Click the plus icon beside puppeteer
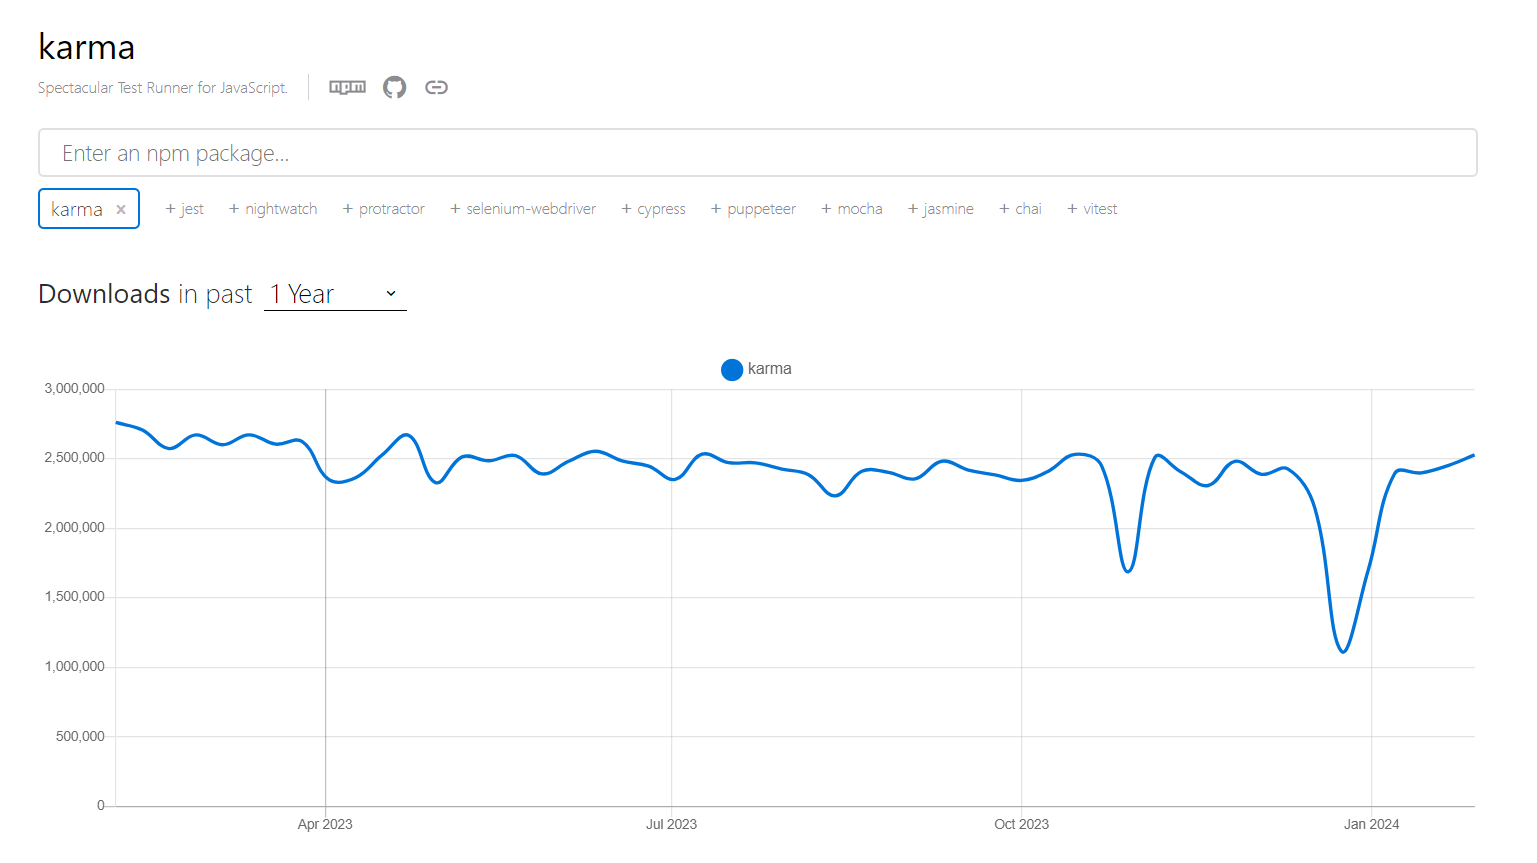 tap(713, 208)
